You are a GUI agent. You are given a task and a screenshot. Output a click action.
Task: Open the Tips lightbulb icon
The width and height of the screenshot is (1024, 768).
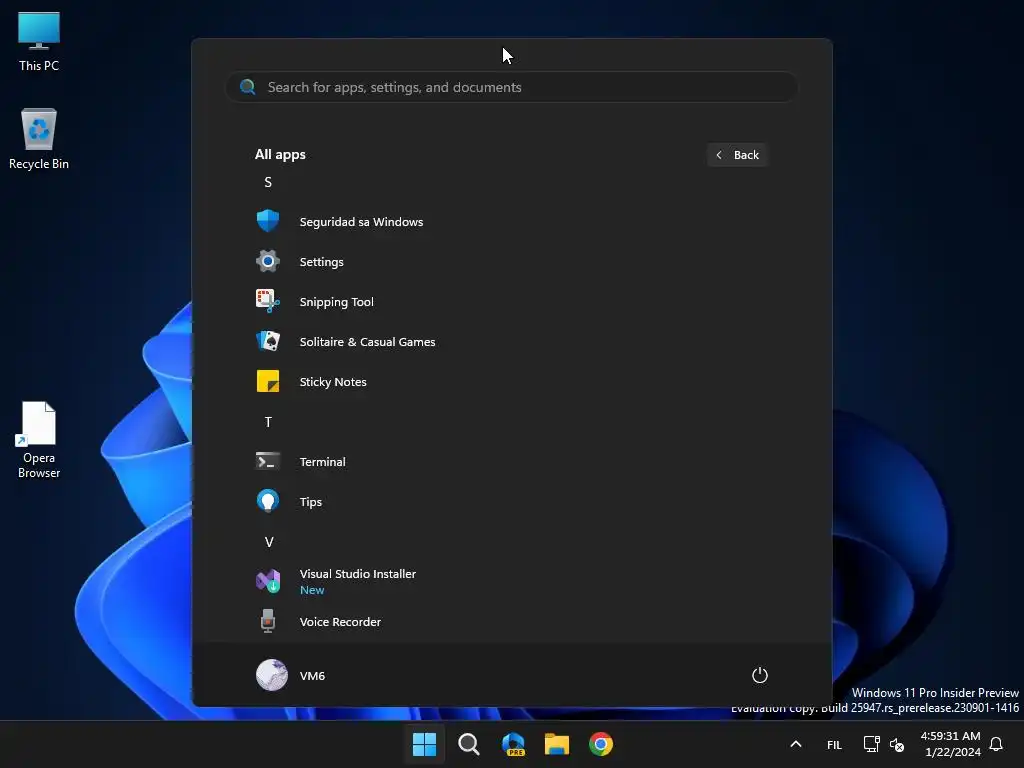tap(268, 501)
